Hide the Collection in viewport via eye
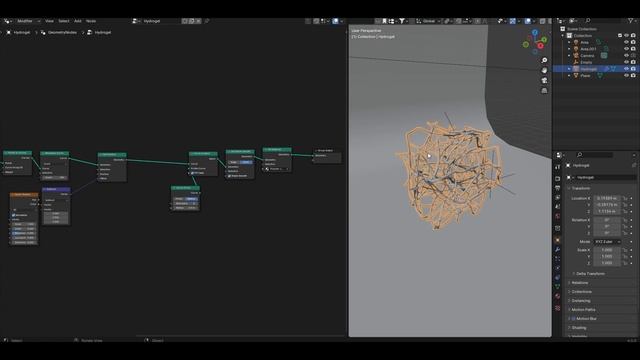This screenshot has height=360, width=640. tap(626, 36)
